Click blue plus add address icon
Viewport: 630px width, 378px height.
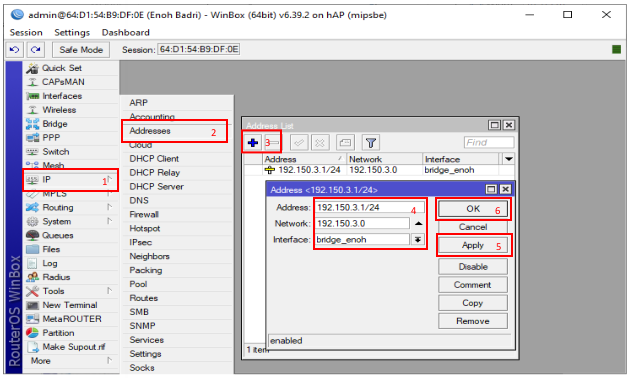point(253,143)
